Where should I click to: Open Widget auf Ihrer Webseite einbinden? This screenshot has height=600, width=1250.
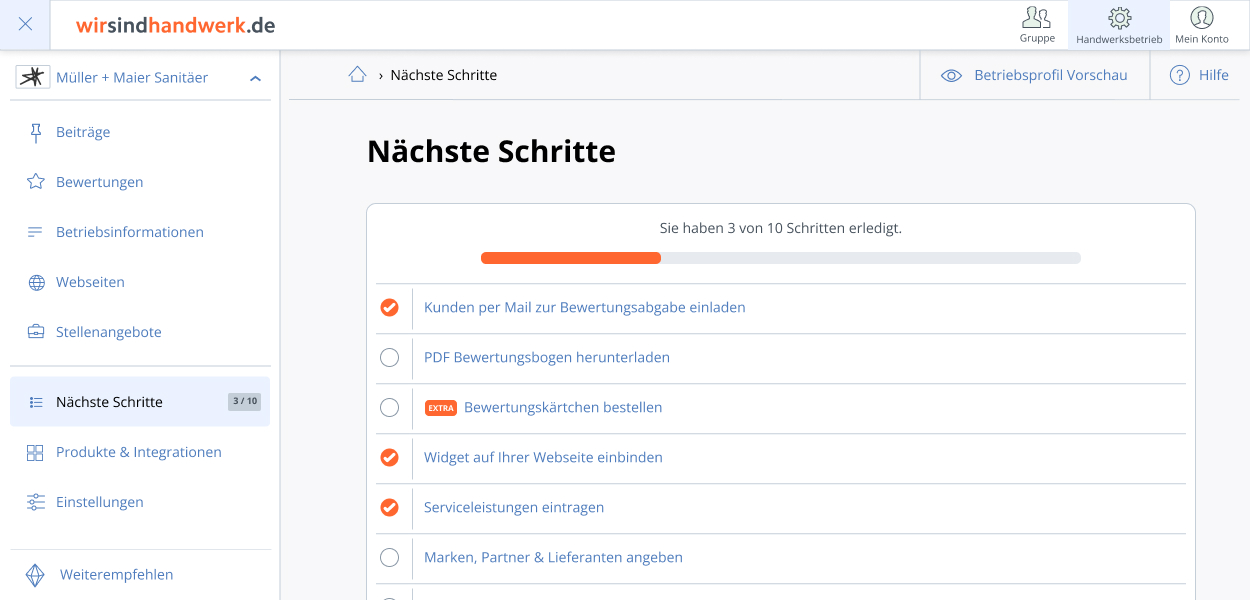(x=543, y=457)
